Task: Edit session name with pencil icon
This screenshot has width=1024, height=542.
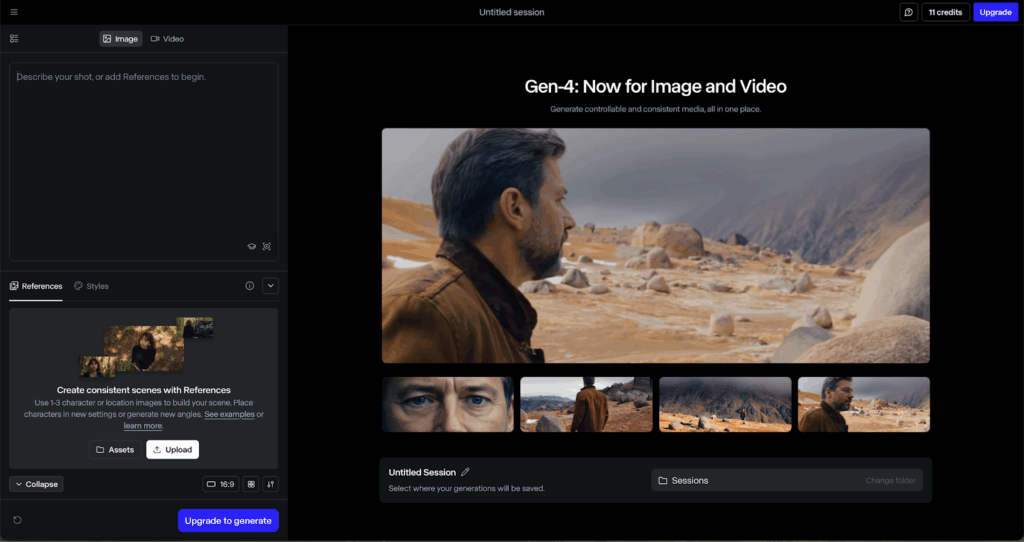Action: coord(465,471)
